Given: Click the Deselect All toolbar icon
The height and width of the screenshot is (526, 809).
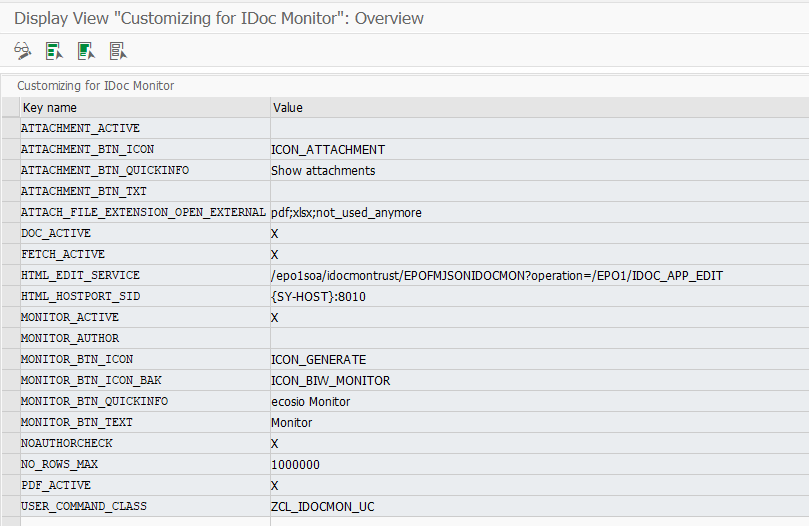Looking at the screenshot, I should coord(118,51).
